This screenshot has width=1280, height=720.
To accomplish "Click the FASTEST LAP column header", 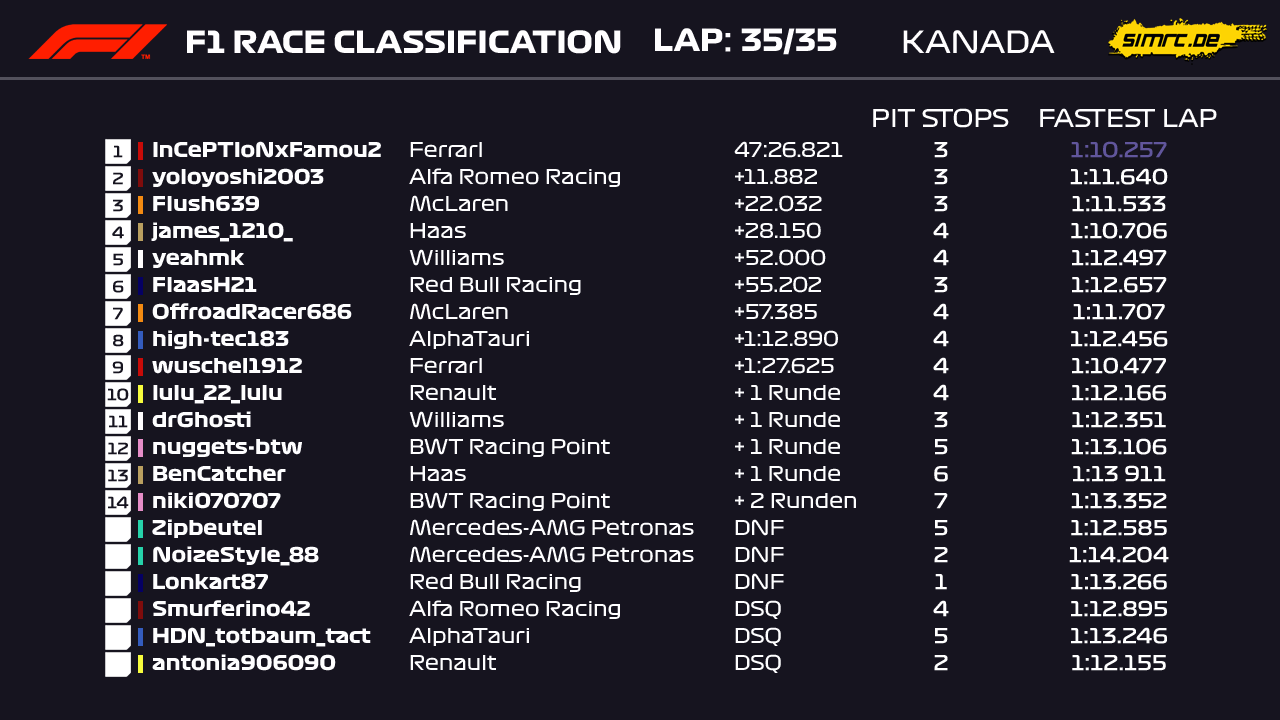I will [1127, 118].
